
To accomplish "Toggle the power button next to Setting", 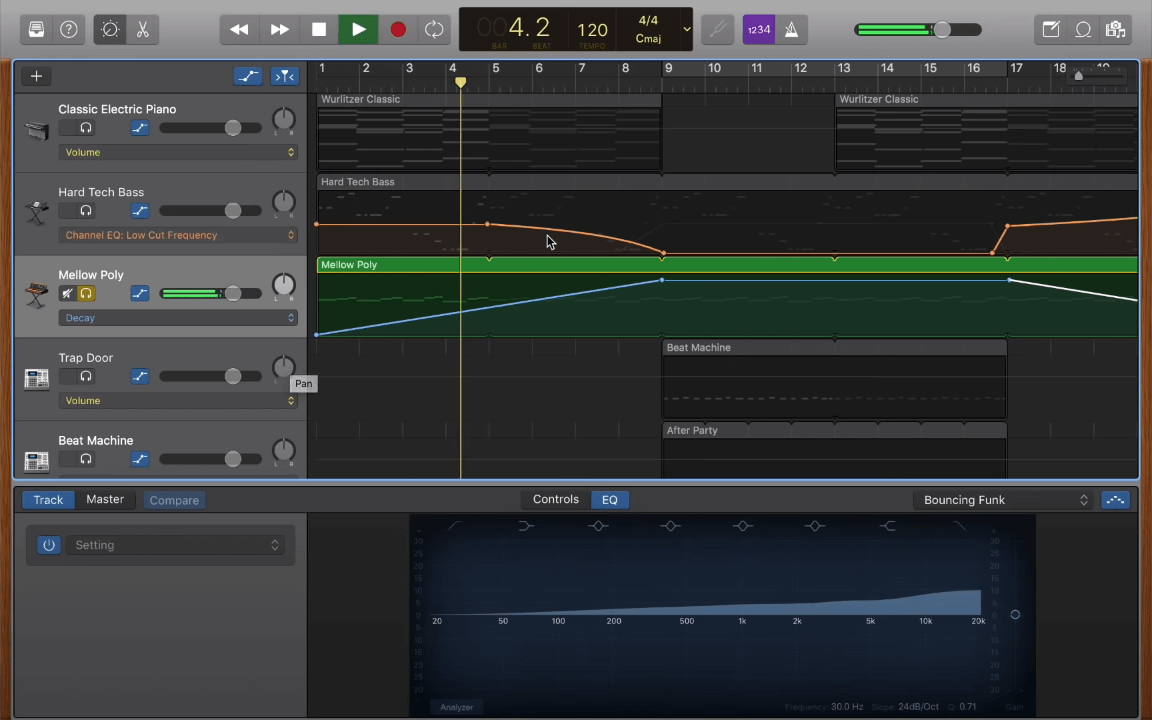I will [x=49, y=545].
